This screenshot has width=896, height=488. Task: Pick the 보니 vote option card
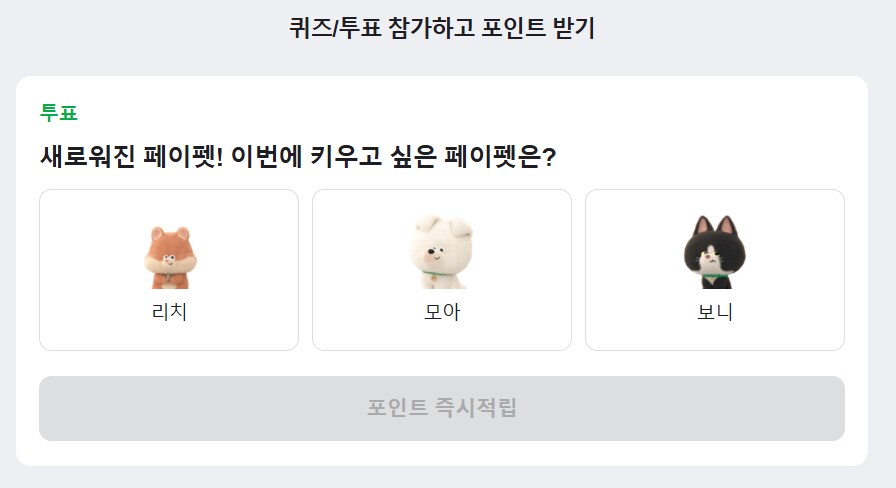pos(715,270)
